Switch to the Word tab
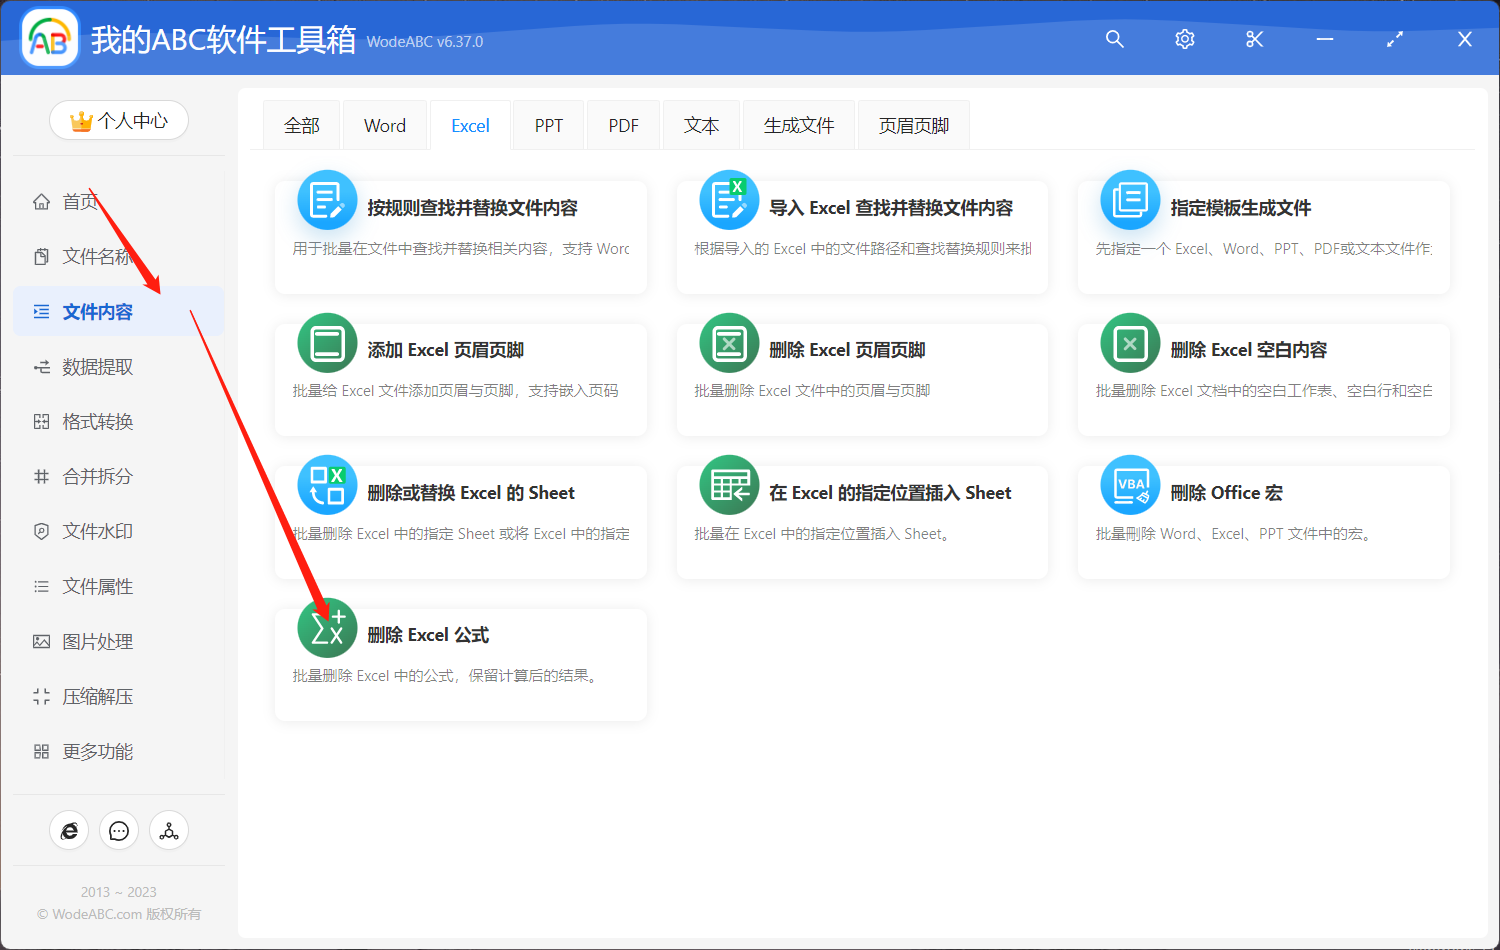1500x950 pixels. [x=384, y=126]
